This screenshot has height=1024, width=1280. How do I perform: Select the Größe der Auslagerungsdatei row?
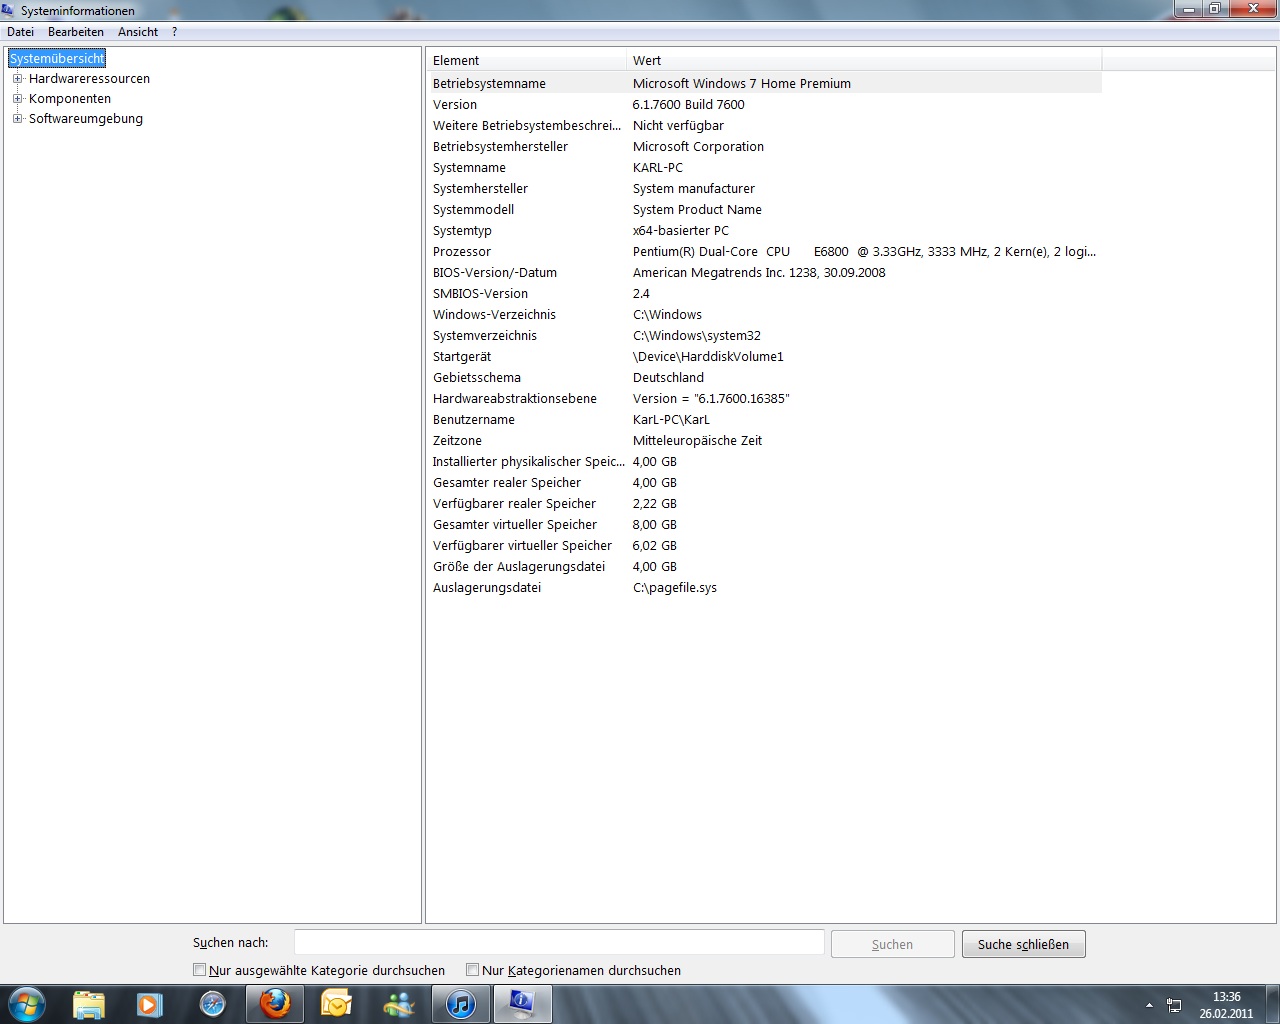click(764, 567)
